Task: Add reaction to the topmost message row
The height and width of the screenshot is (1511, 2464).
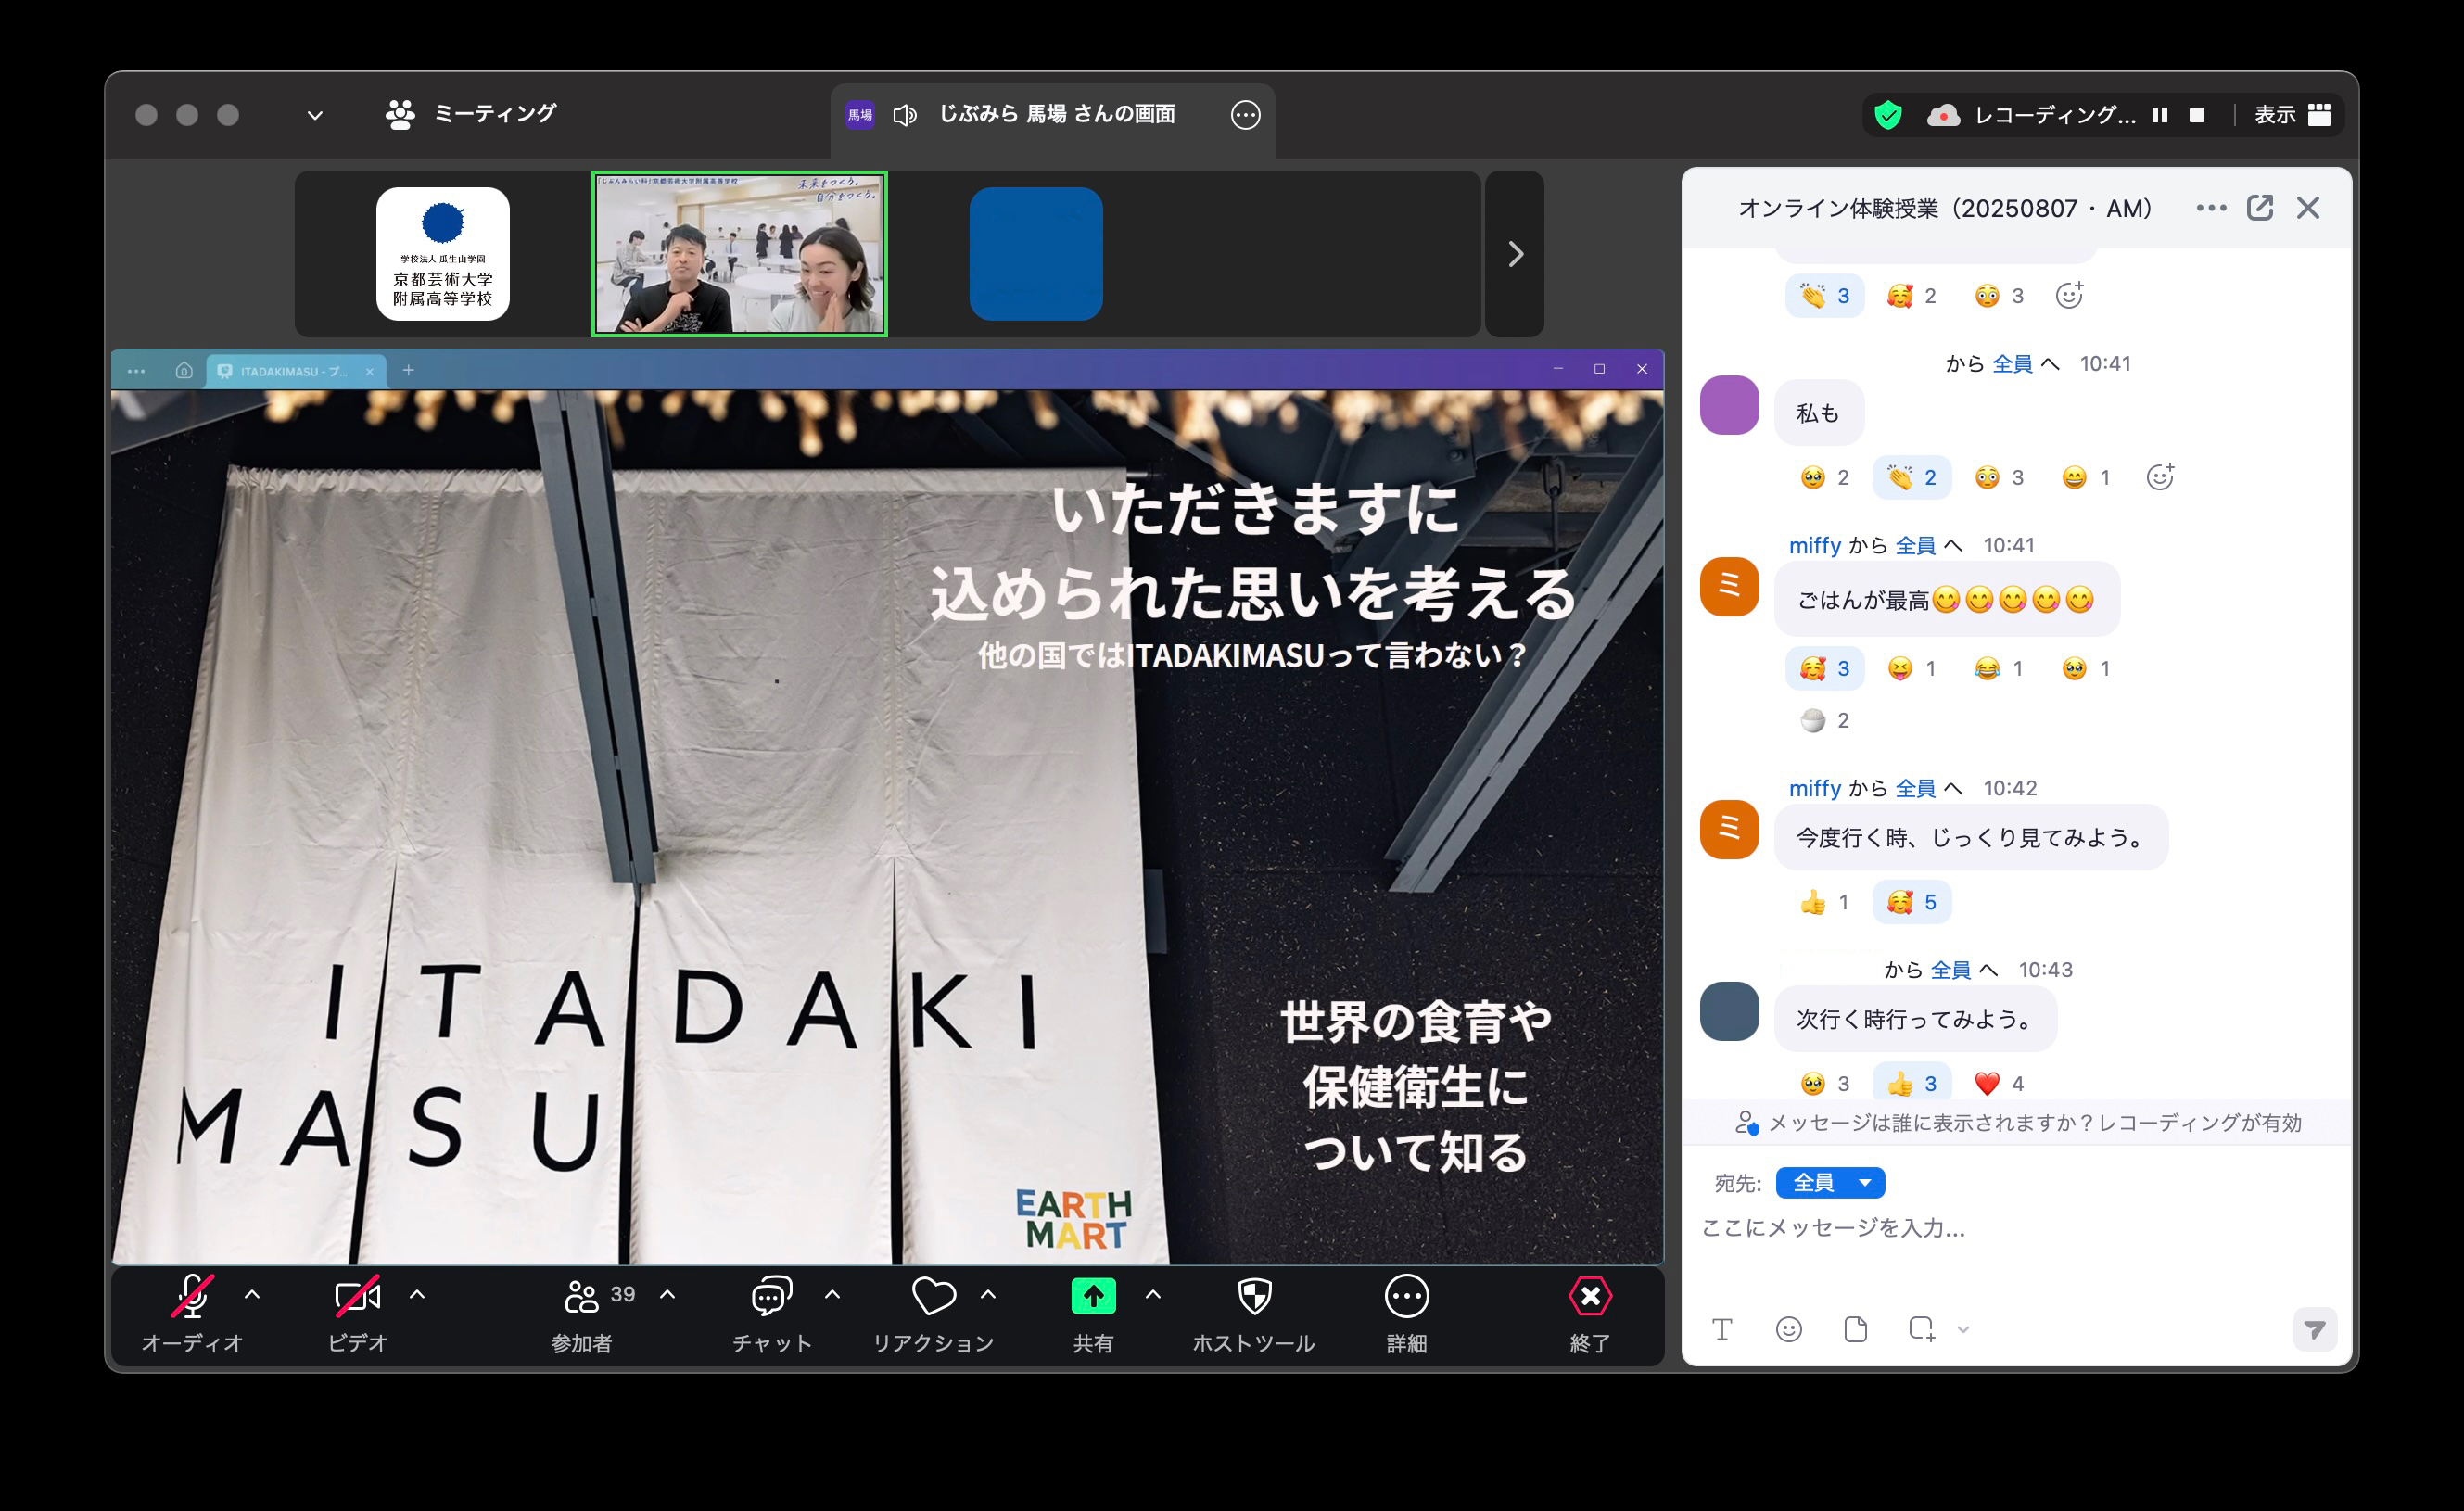Action: (x=2069, y=295)
